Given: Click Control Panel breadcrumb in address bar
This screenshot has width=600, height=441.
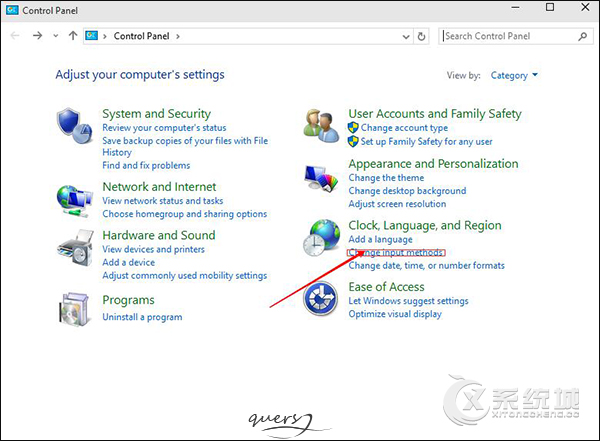Looking at the screenshot, I should click(141, 36).
